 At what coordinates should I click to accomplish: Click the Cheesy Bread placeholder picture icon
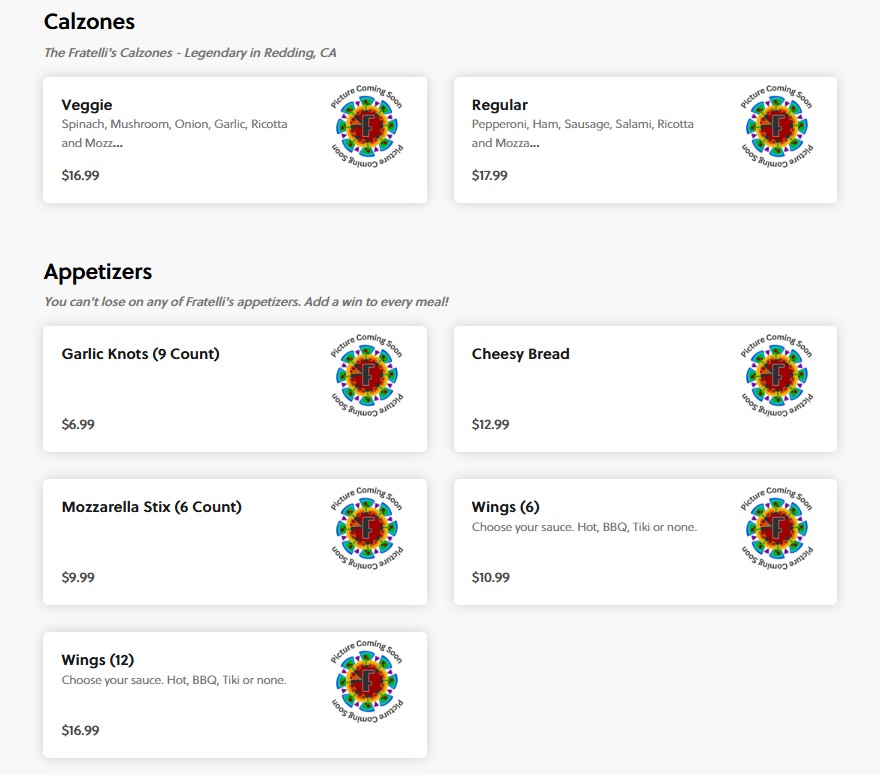tap(777, 375)
